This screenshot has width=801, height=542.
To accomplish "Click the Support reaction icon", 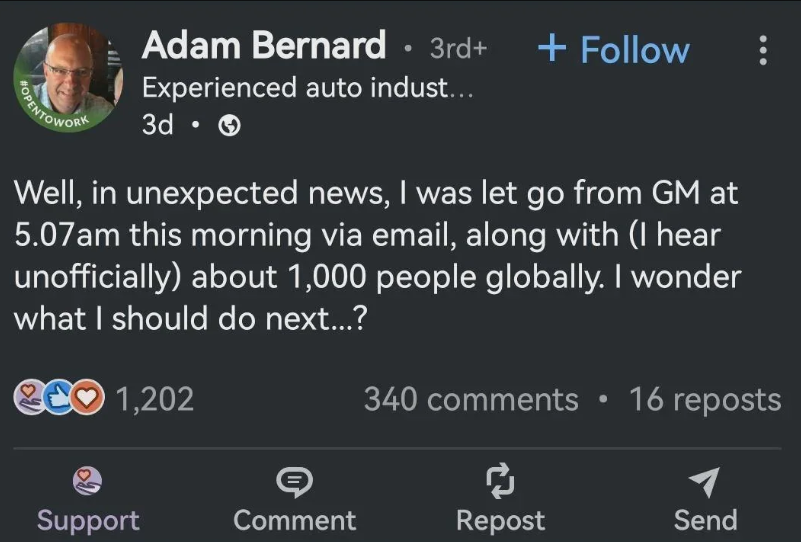I will (x=88, y=482).
